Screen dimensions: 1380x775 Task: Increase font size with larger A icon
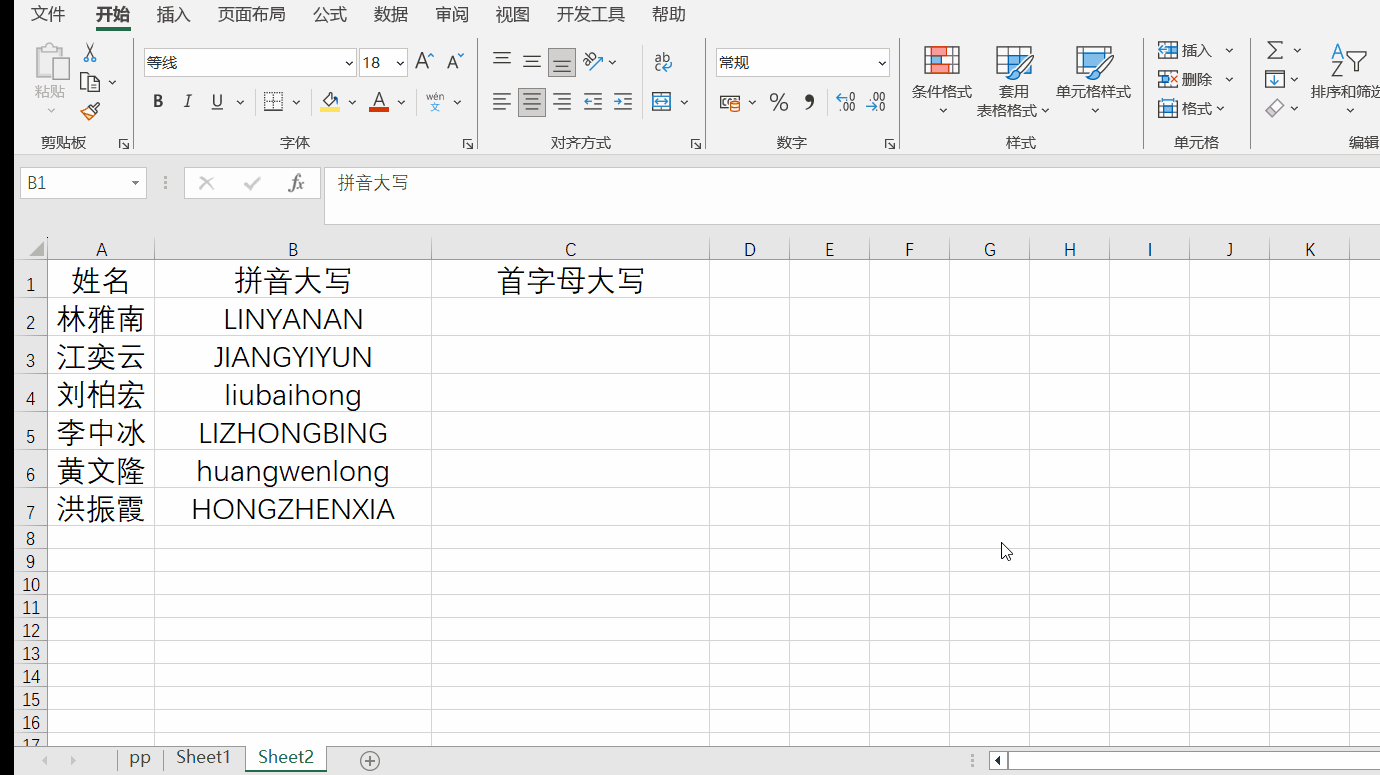coord(424,62)
